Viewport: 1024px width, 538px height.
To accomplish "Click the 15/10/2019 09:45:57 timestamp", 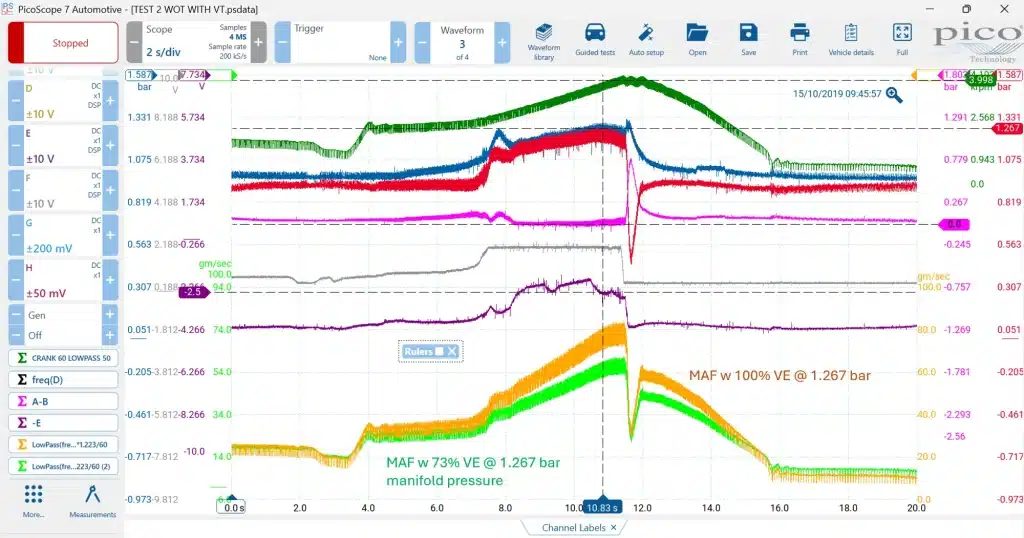I will point(837,94).
